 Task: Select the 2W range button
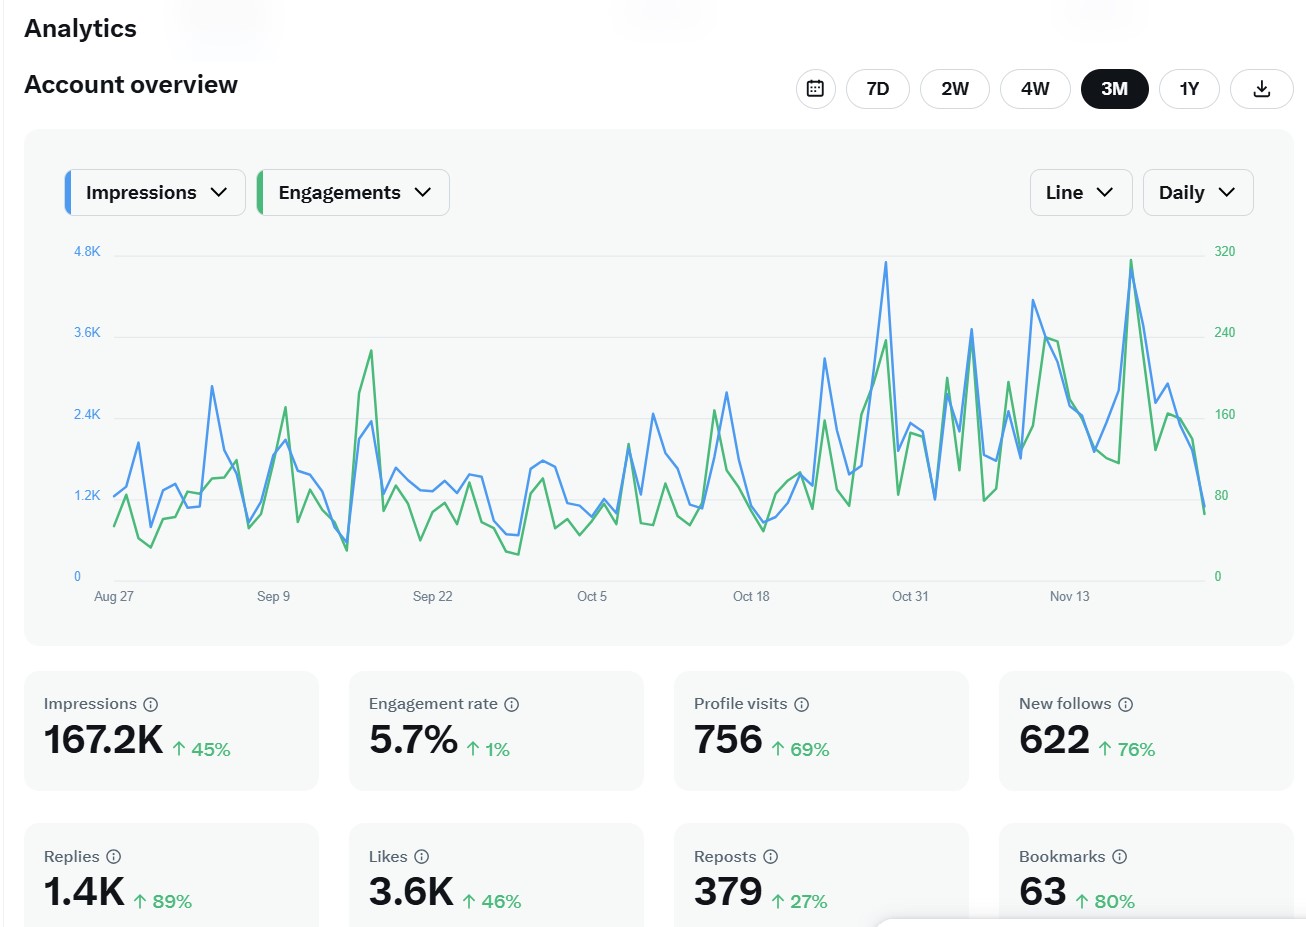point(954,89)
